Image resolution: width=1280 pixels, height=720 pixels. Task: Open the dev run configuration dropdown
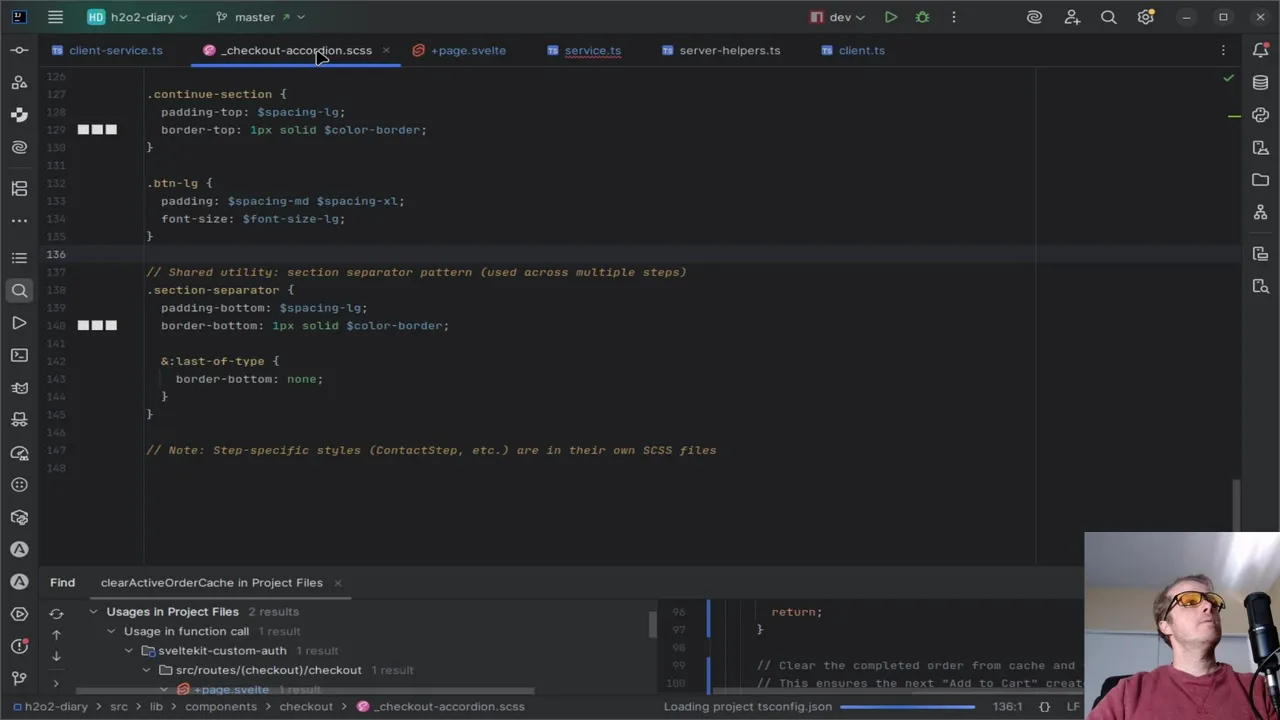click(x=837, y=17)
